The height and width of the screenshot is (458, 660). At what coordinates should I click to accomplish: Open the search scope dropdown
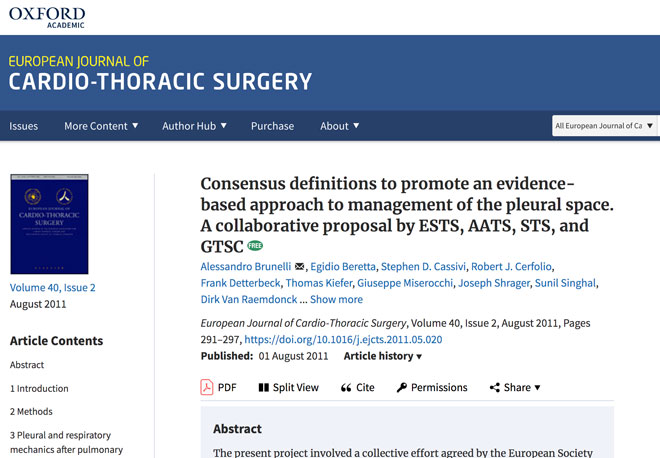(x=604, y=125)
